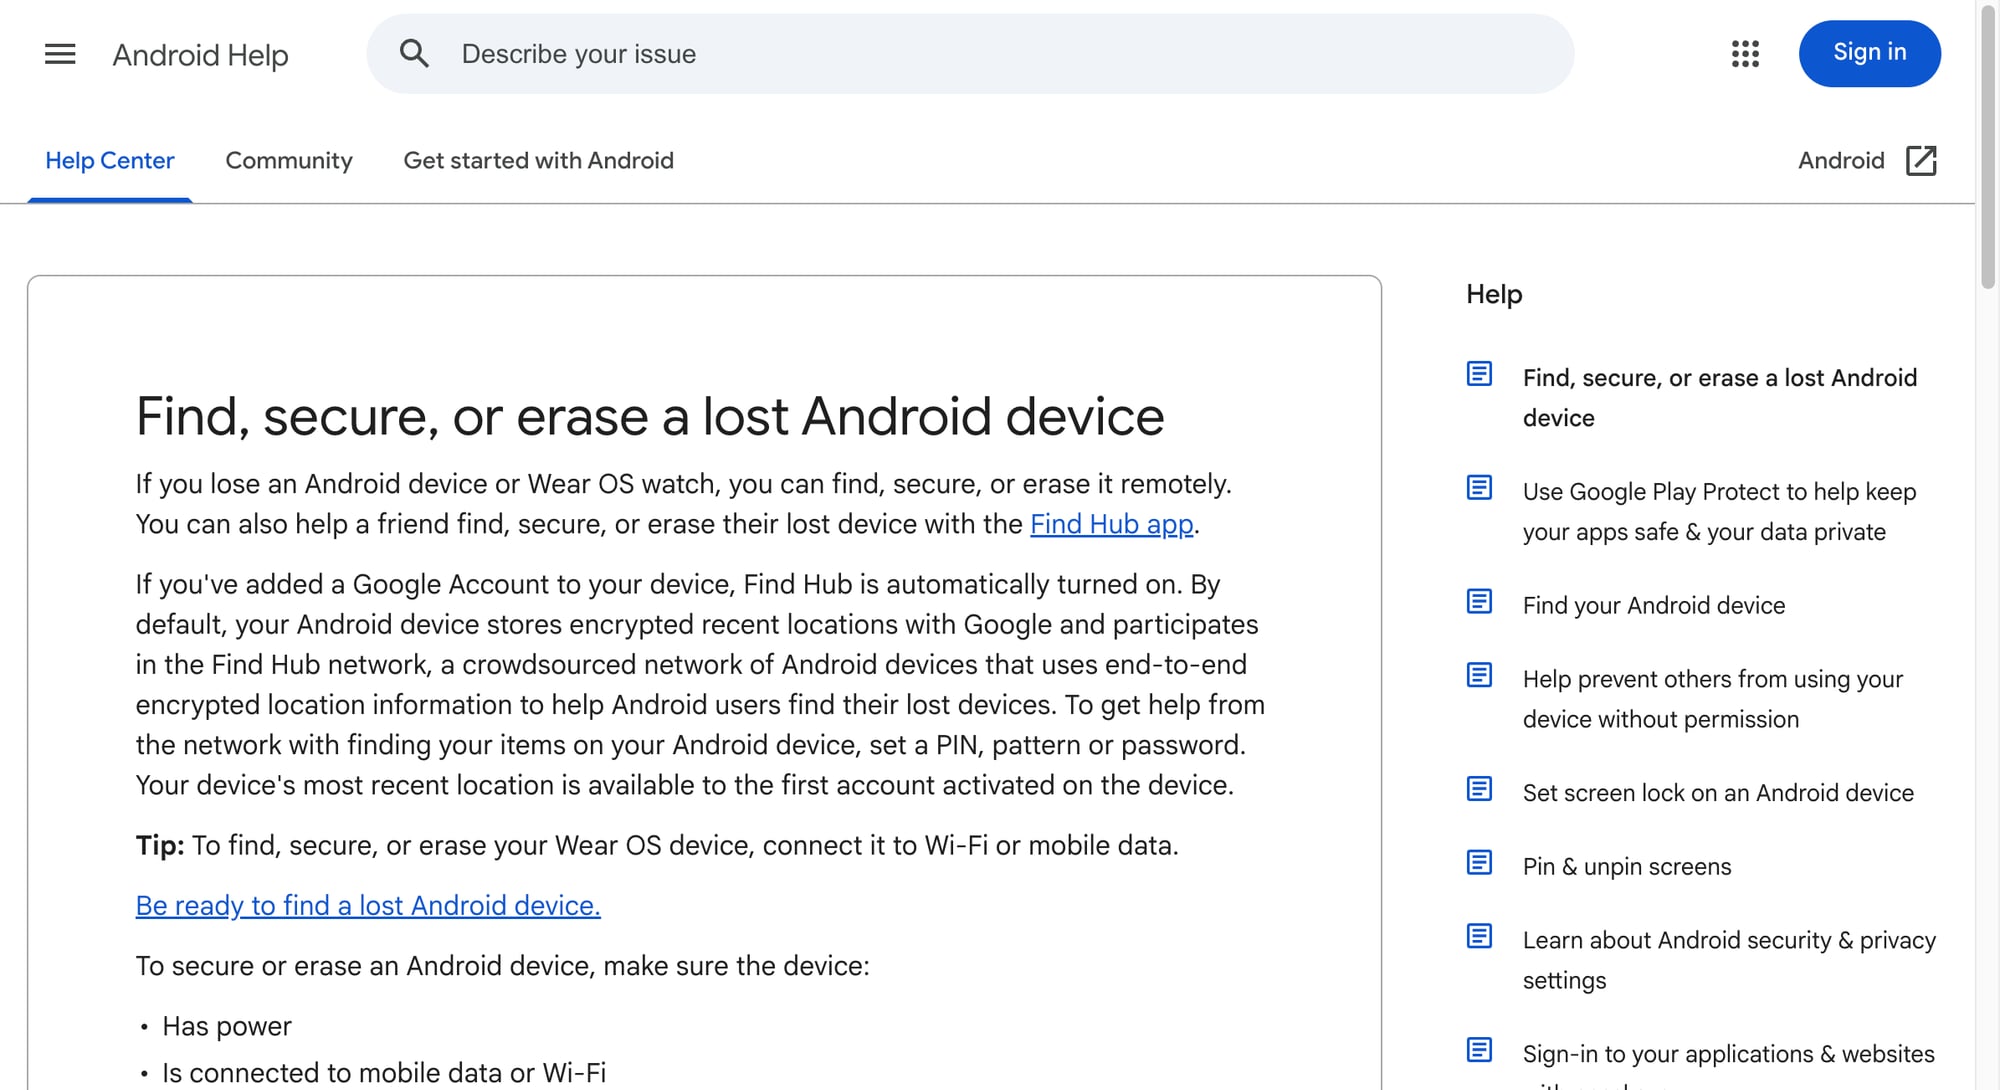Viewport: 2000px width, 1090px height.
Task: Click the Sign in button
Action: click(1869, 53)
